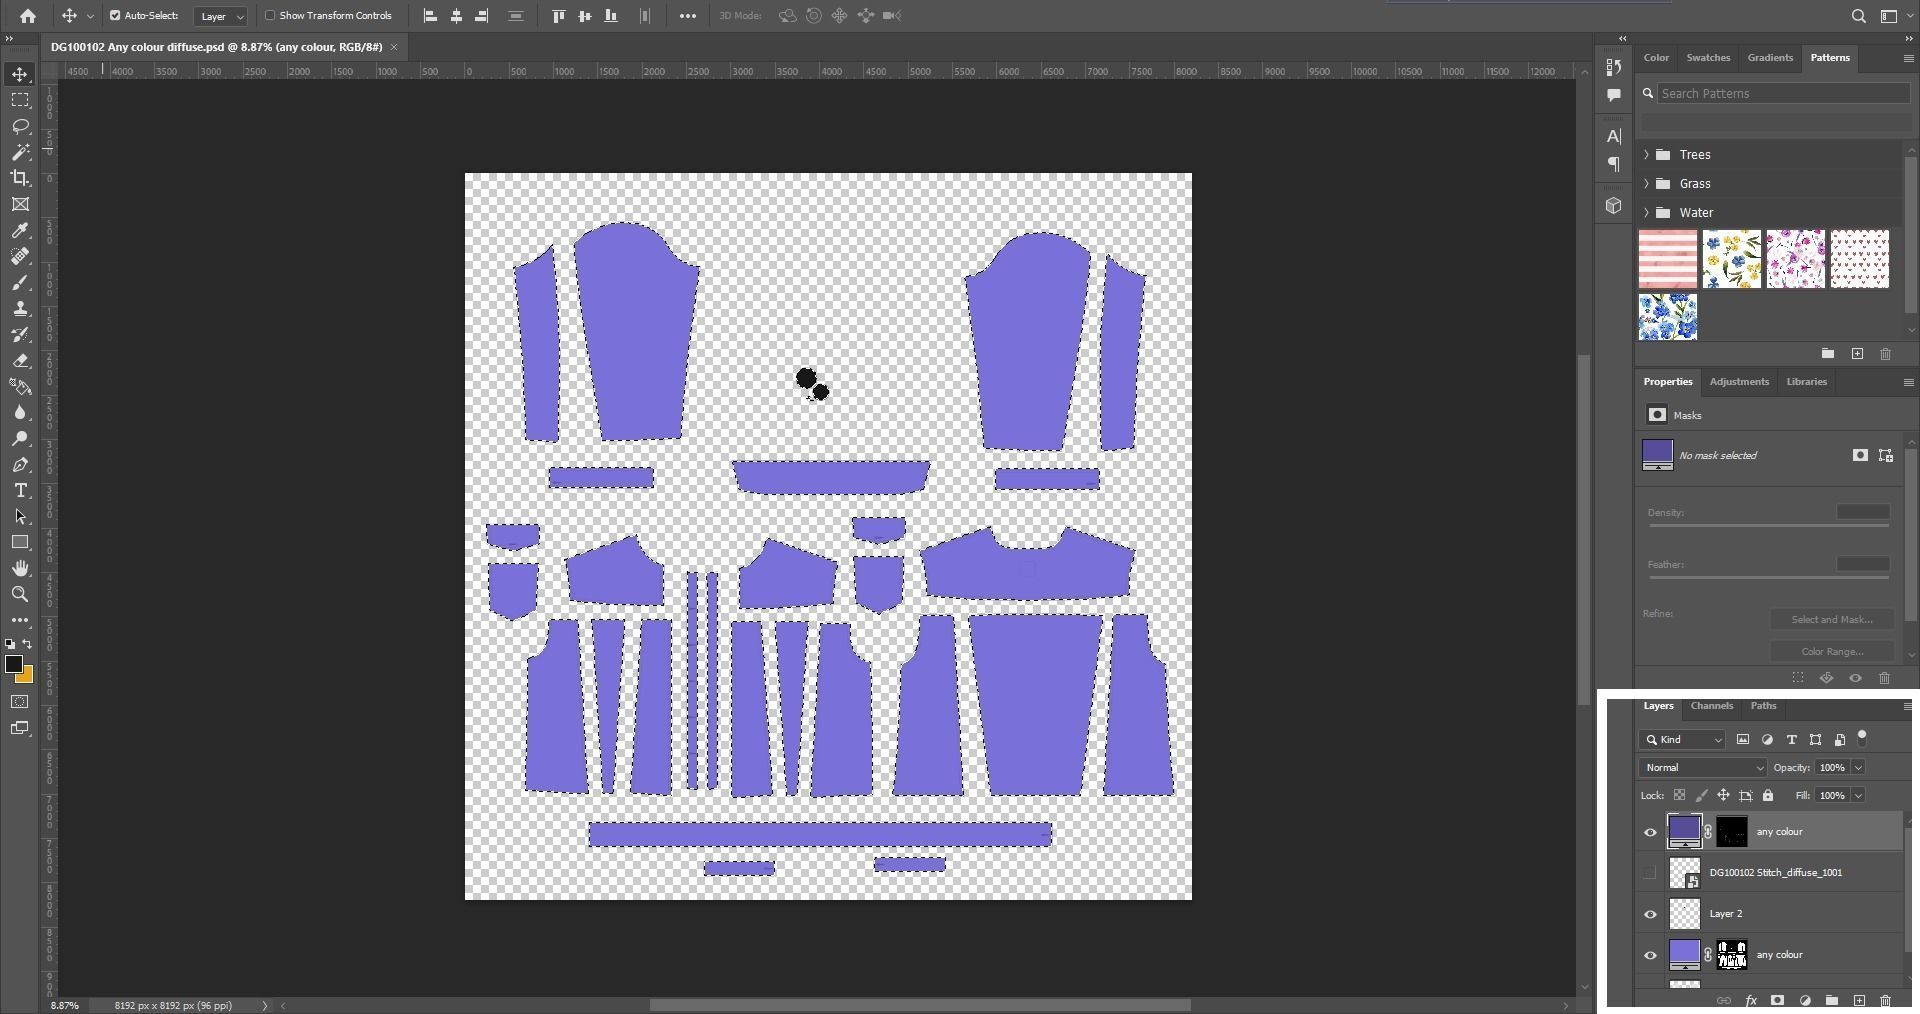1920x1014 pixels.
Task: Select the Move tool
Action: (20, 74)
